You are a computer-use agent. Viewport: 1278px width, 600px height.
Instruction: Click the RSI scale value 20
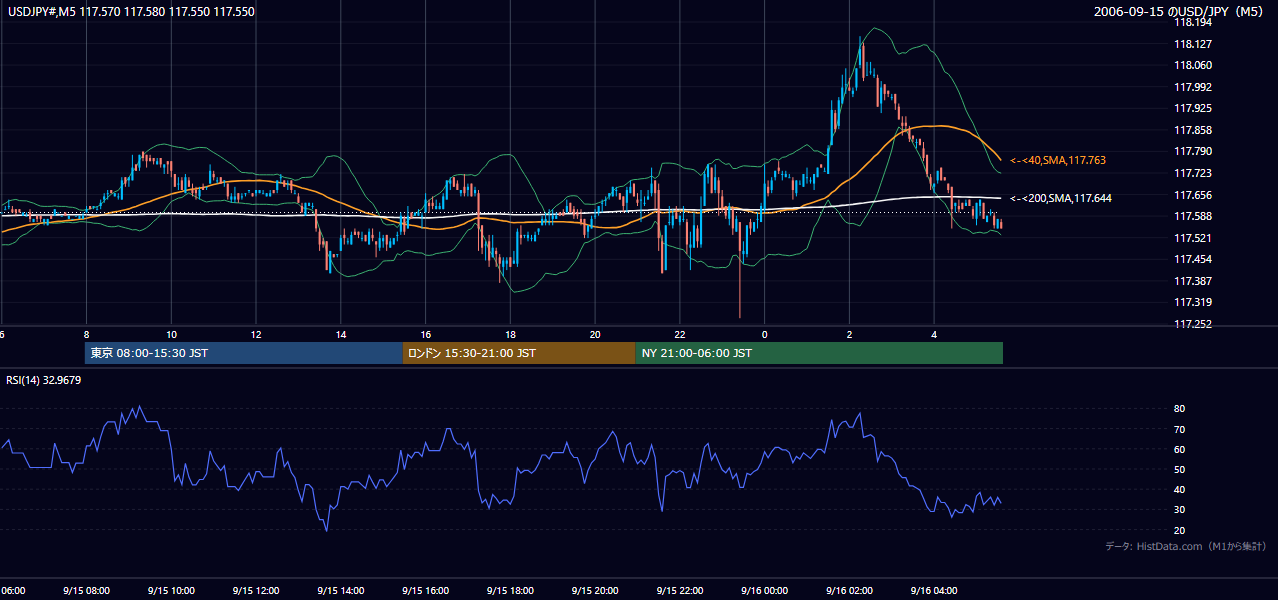pos(1179,530)
